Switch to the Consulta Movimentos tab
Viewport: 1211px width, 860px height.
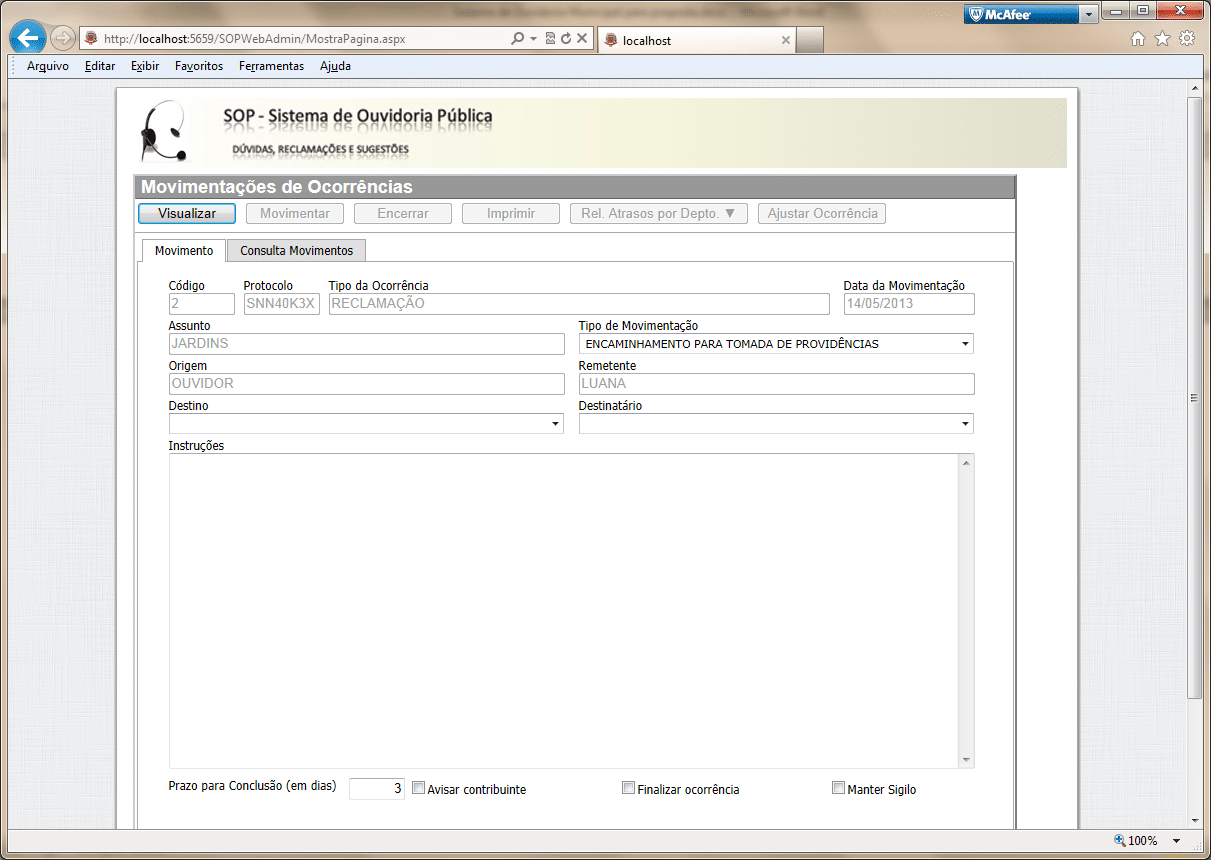pyautogui.click(x=296, y=250)
